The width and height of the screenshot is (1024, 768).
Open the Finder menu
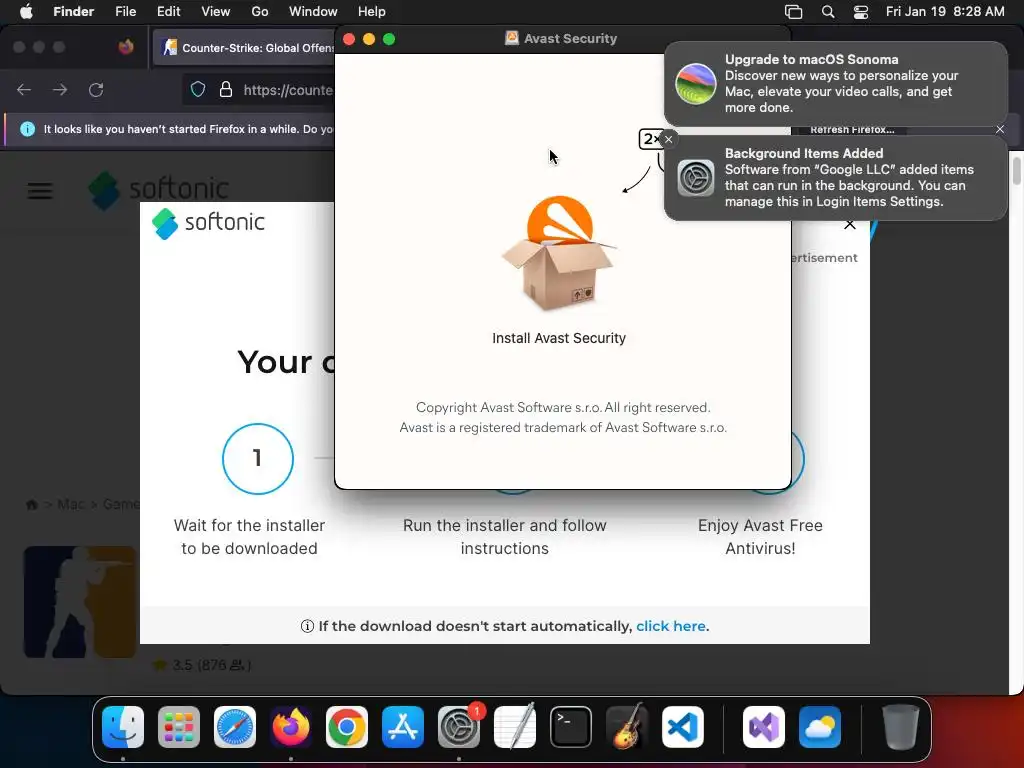[73, 12]
